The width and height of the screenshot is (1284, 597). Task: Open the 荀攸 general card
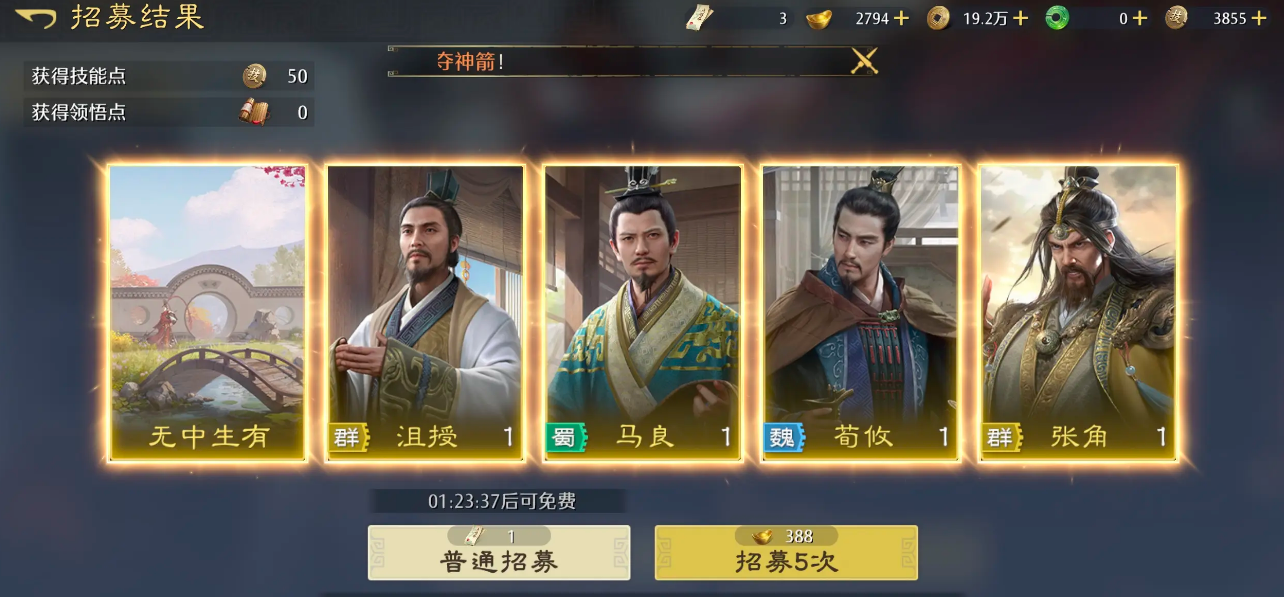861,312
